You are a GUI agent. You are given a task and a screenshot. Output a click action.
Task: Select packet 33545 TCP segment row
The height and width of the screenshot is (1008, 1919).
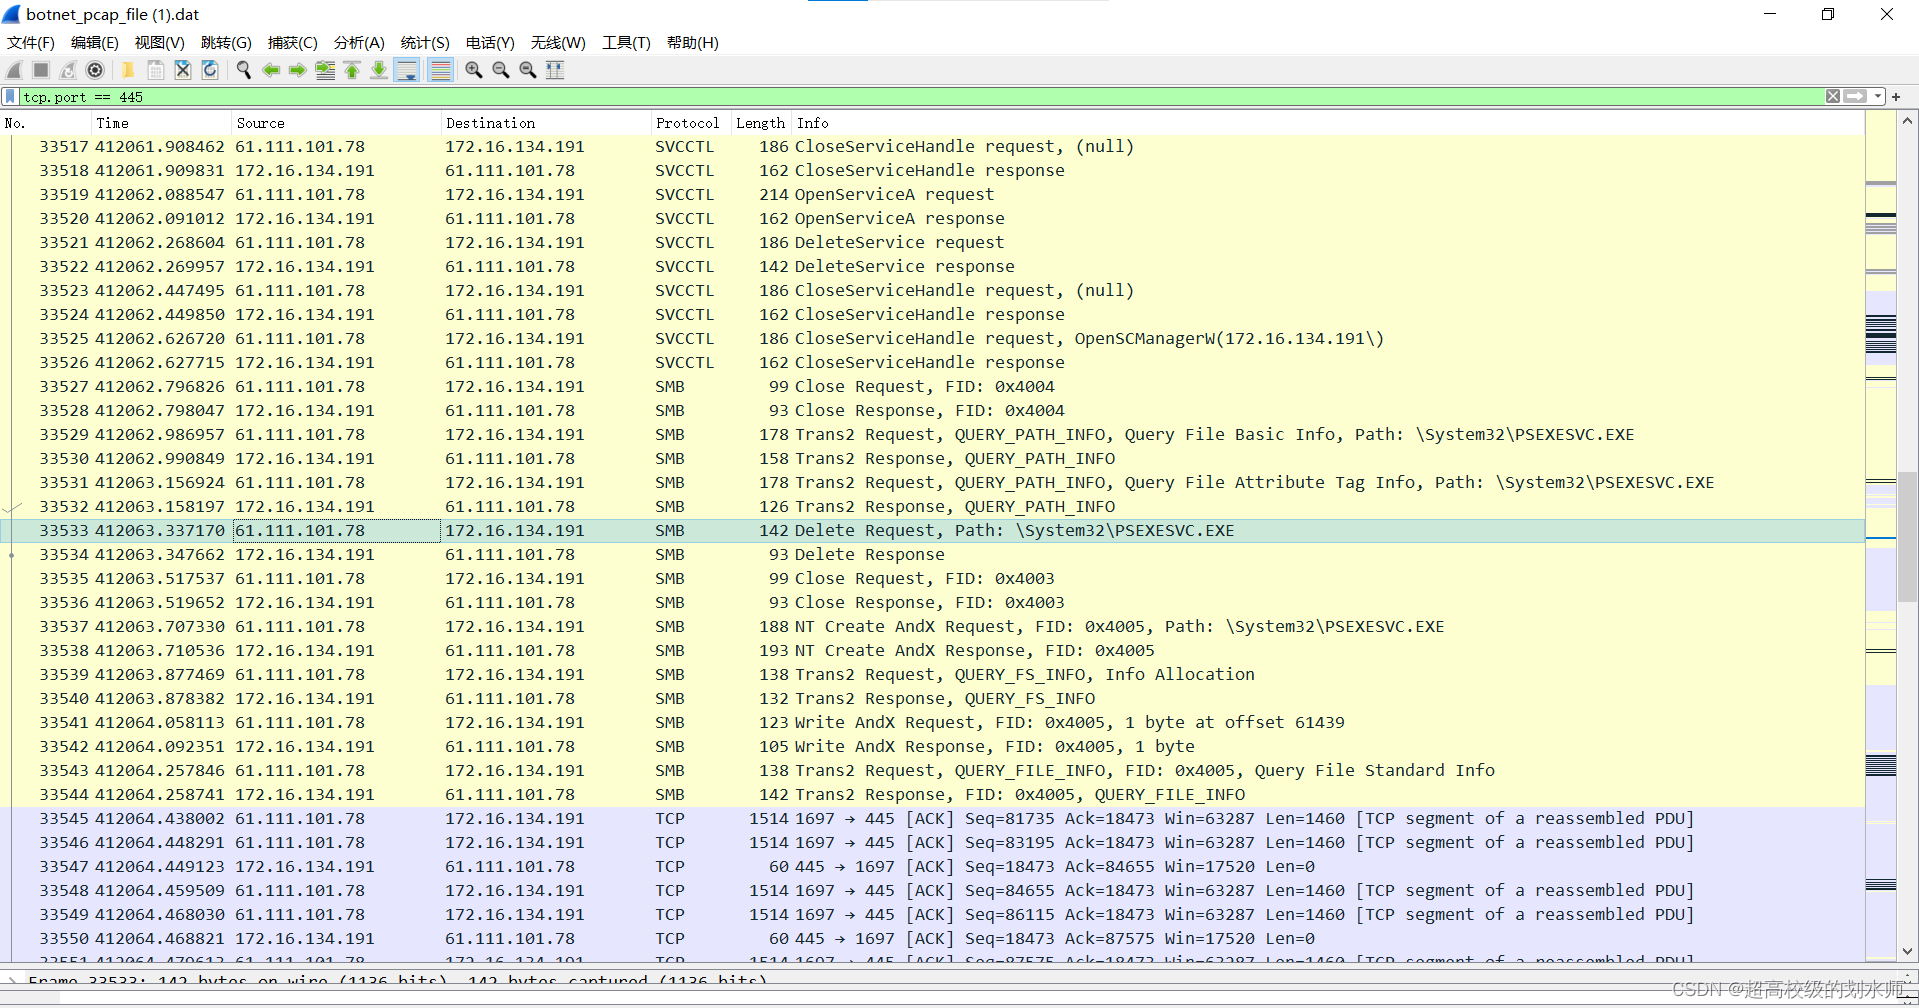tap(932, 819)
